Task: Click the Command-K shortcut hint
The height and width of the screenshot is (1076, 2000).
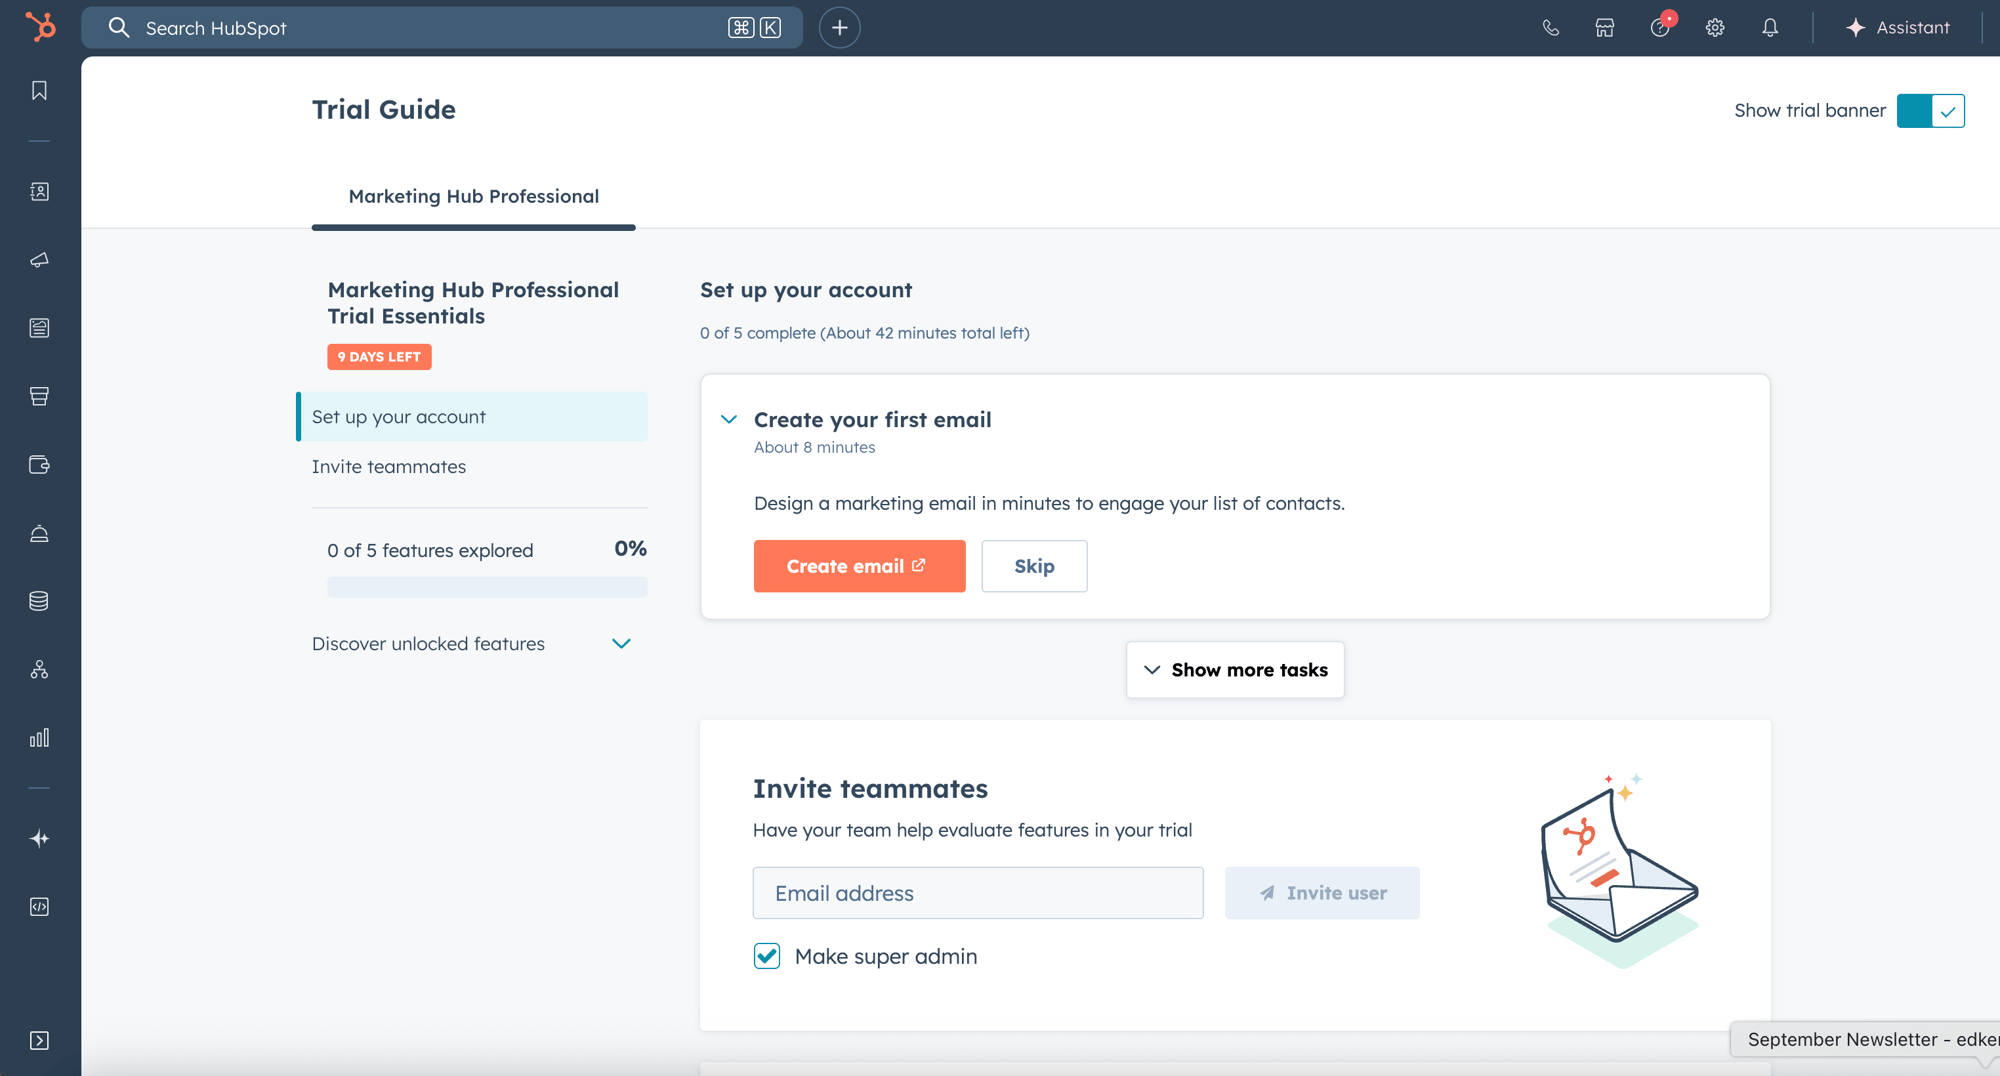Action: click(x=755, y=28)
